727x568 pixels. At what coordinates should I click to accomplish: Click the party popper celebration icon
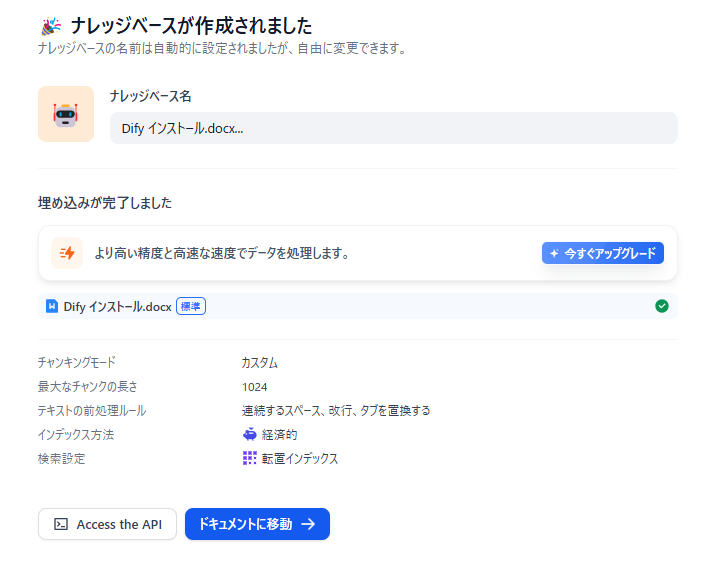point(51,26)
